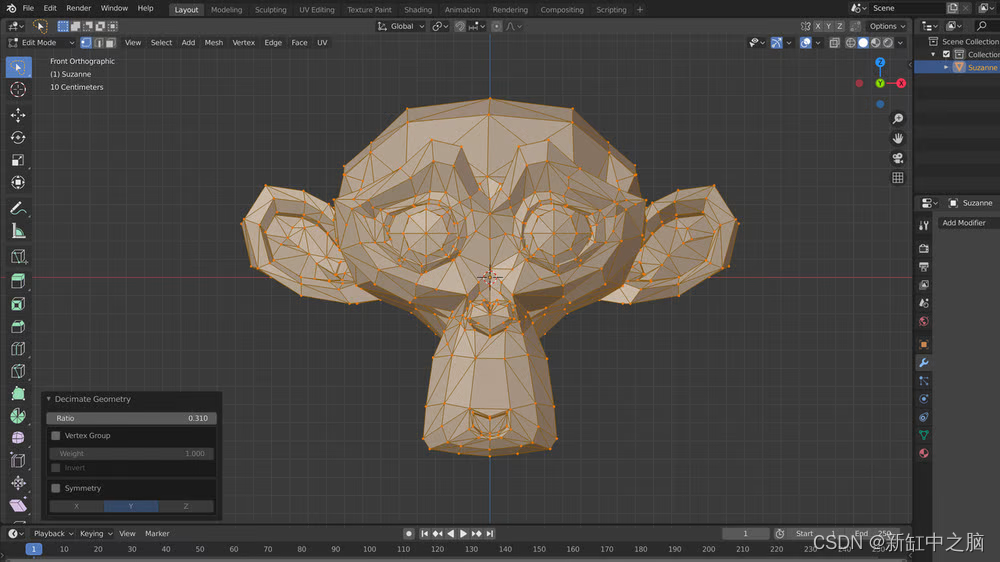Open the shading options dropdown arrow

coord(901,43)
